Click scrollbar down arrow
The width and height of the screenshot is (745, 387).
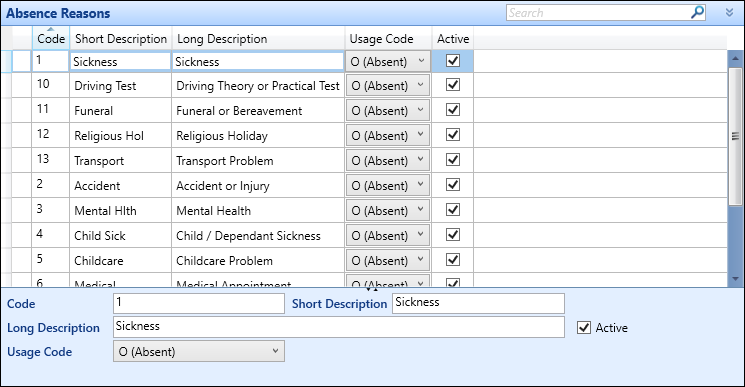(x=735, y=279)
